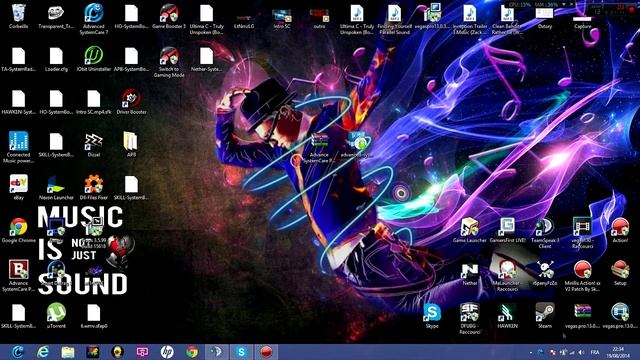The image size is (640, 360).
Task: Click the red record button overlay
Action: click(632, 10)
